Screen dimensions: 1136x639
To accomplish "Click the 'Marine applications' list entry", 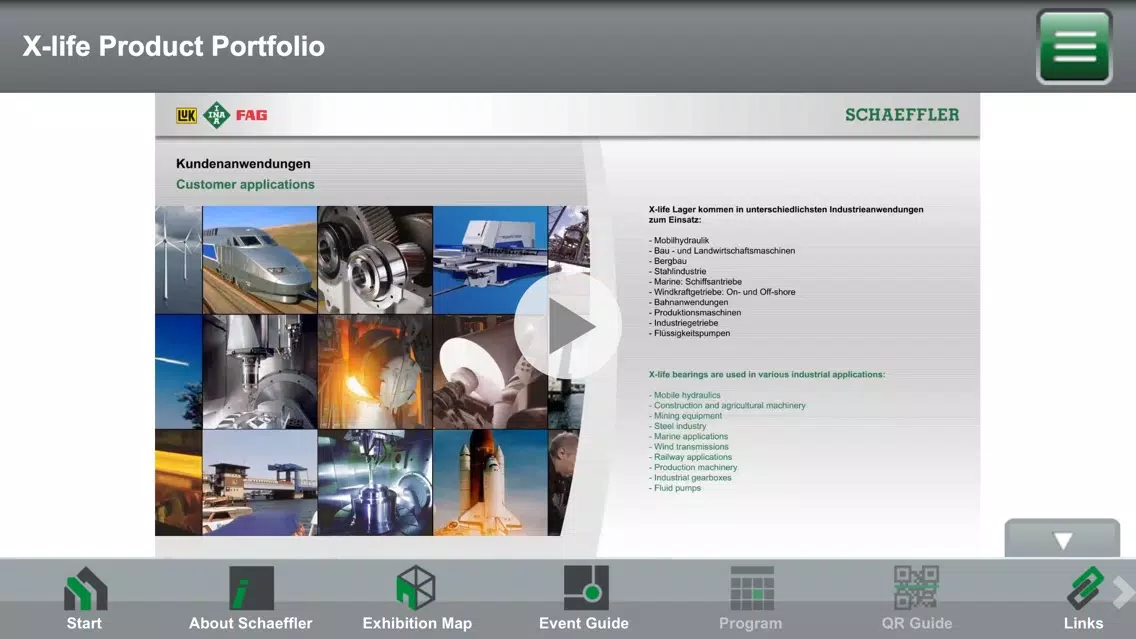I will [688, 437].
